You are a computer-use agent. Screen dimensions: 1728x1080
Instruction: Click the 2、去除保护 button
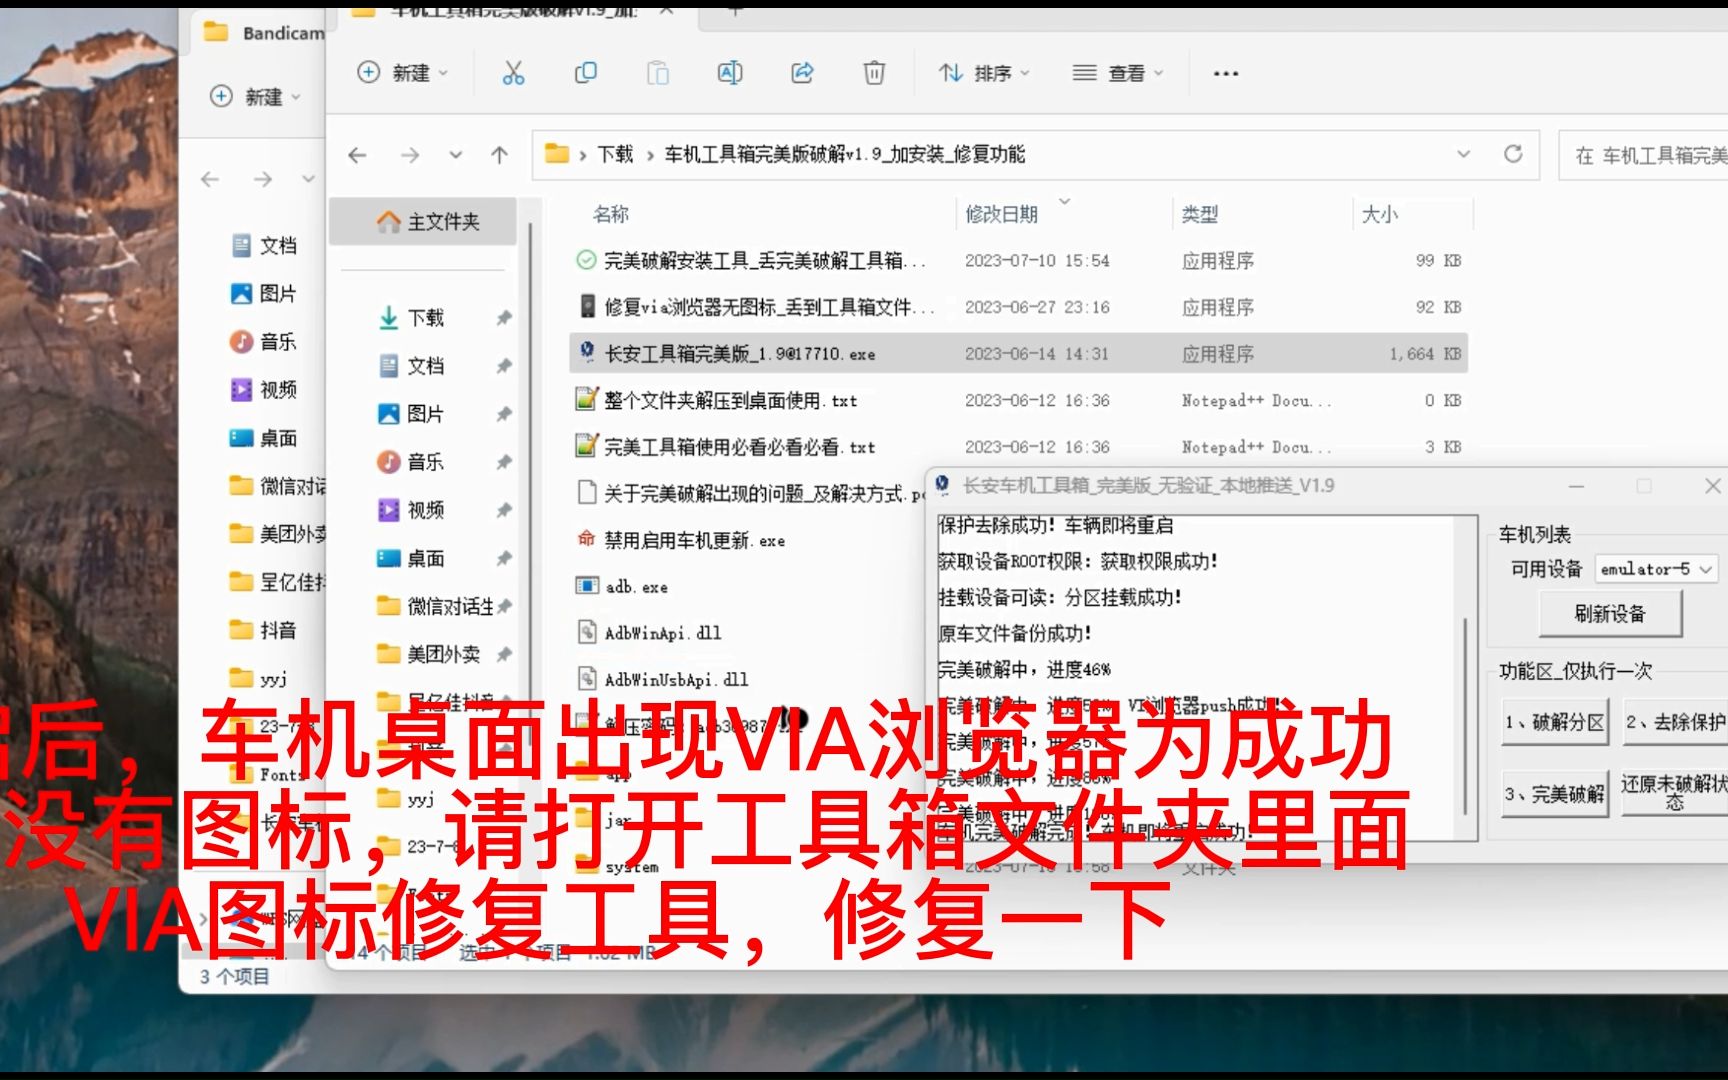[1675, 722]
